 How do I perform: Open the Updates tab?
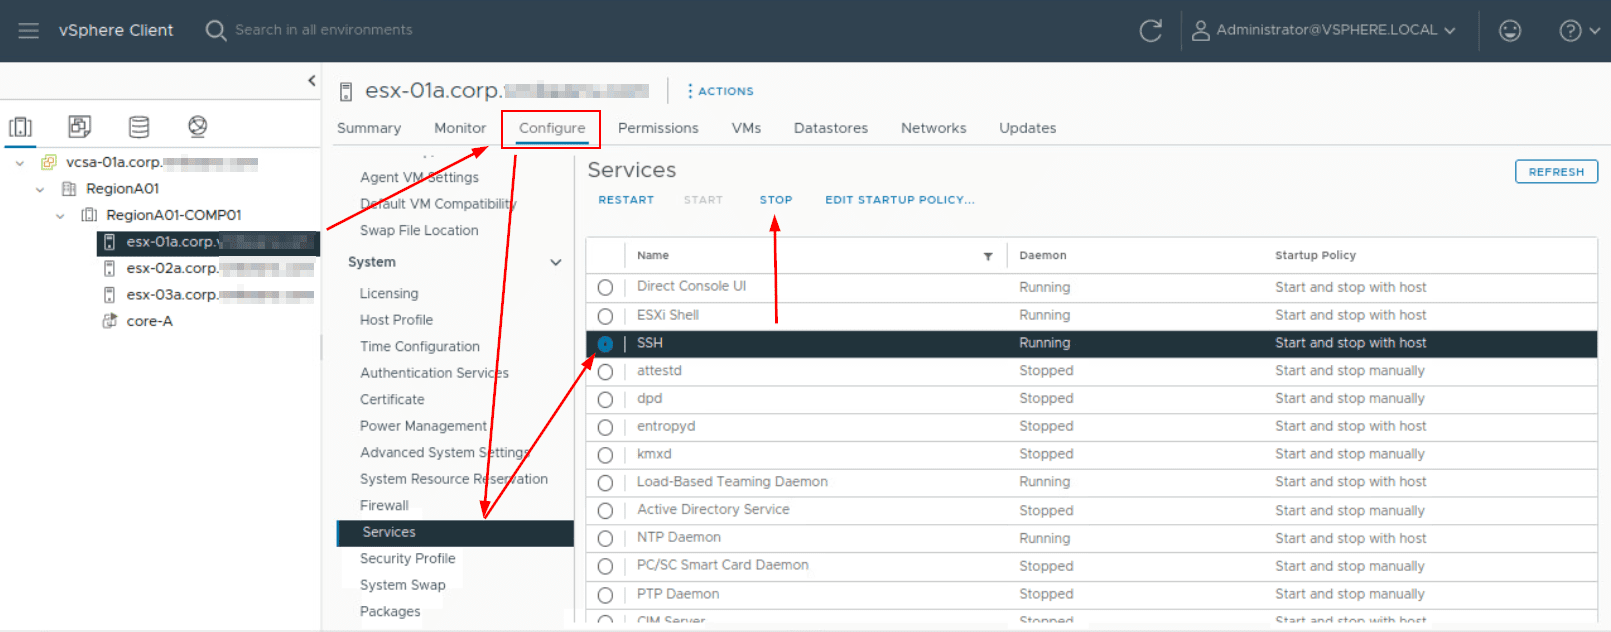[1028, 128]
